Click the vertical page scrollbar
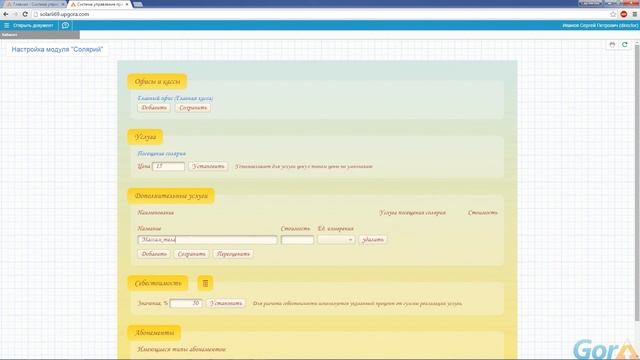 [x=637, y=184]
